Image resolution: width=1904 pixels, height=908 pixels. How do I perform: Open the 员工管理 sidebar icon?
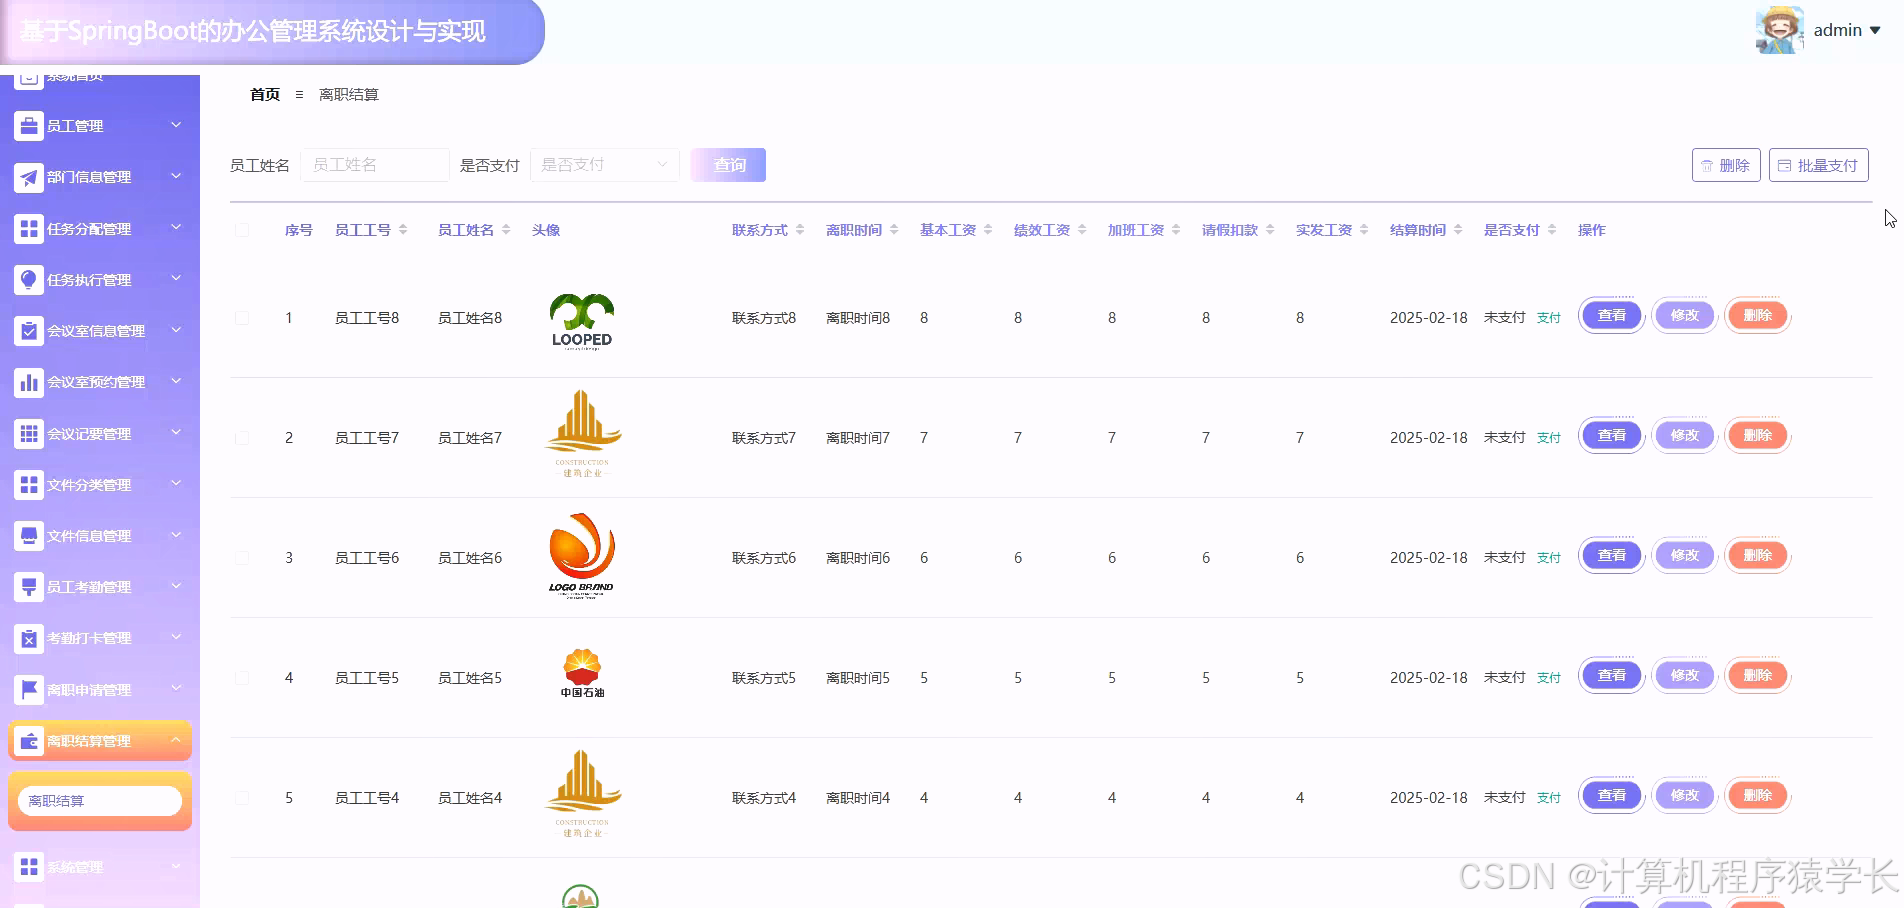[28, 125]
